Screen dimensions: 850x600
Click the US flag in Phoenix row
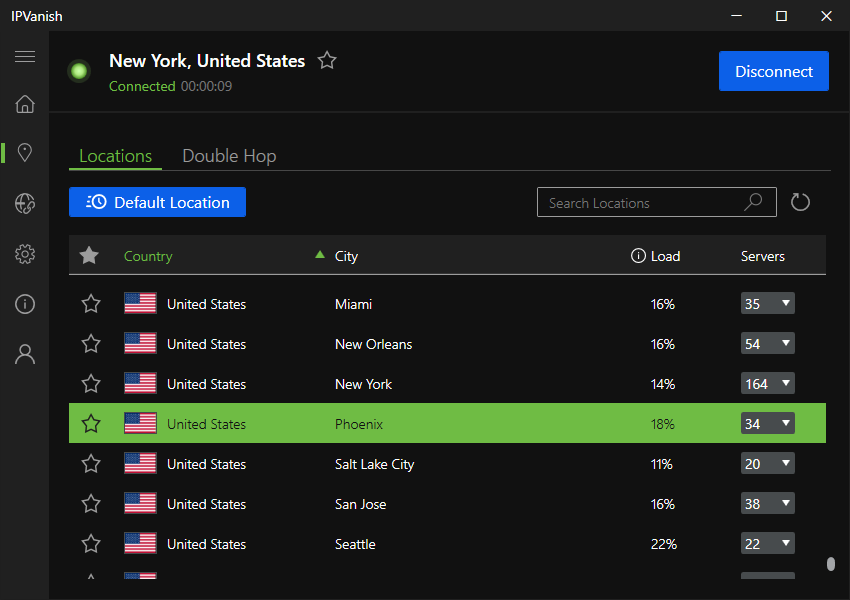pyautogui.click(x=140, y=423)
